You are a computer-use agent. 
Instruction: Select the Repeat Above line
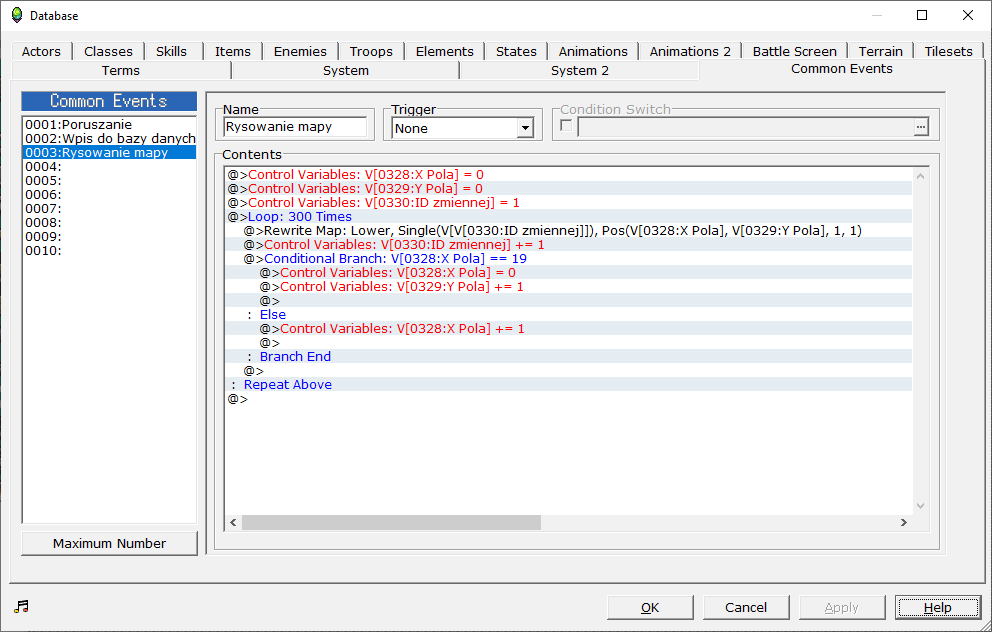point(569,385)
